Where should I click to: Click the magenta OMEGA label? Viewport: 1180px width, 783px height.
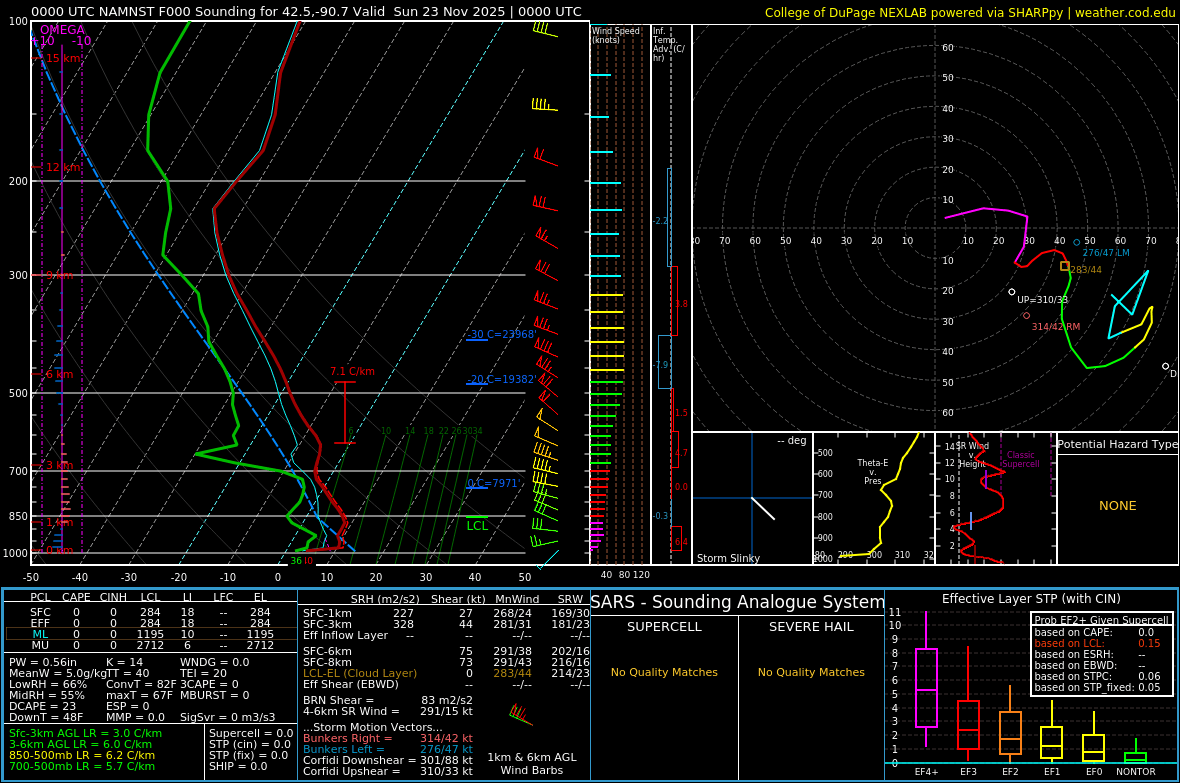tap(62, 30)
